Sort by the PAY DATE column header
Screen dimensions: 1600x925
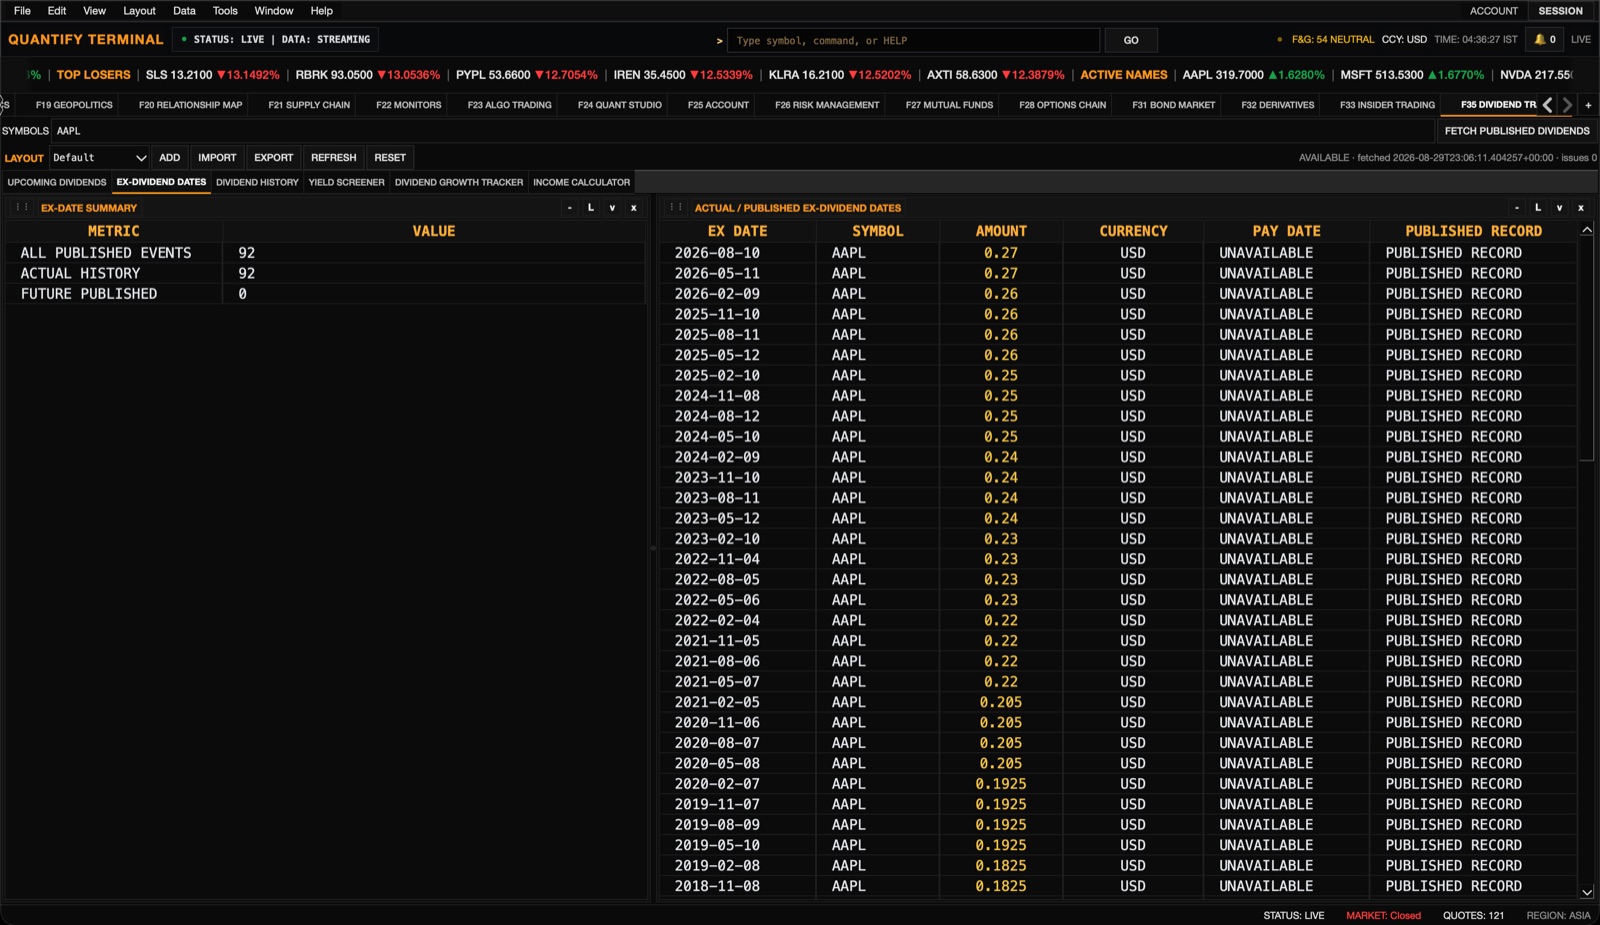(x=1286, y=231)
